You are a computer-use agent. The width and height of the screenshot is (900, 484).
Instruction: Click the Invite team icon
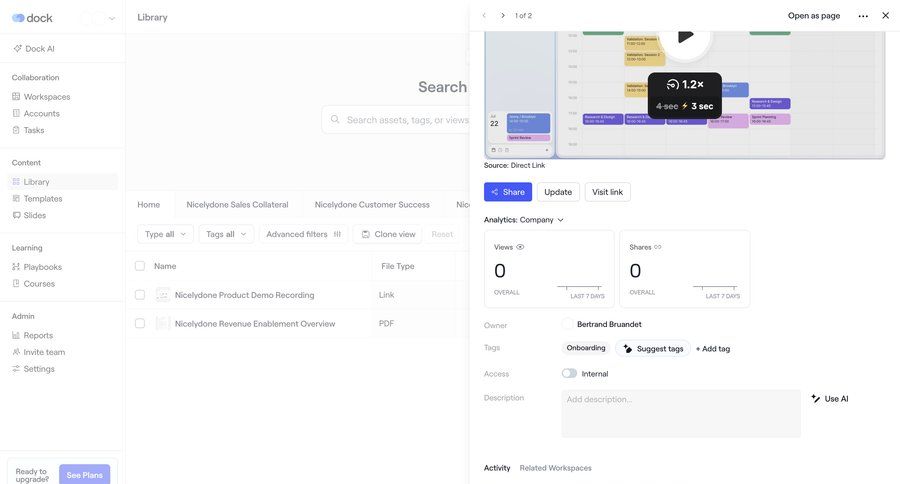(16, 351)
